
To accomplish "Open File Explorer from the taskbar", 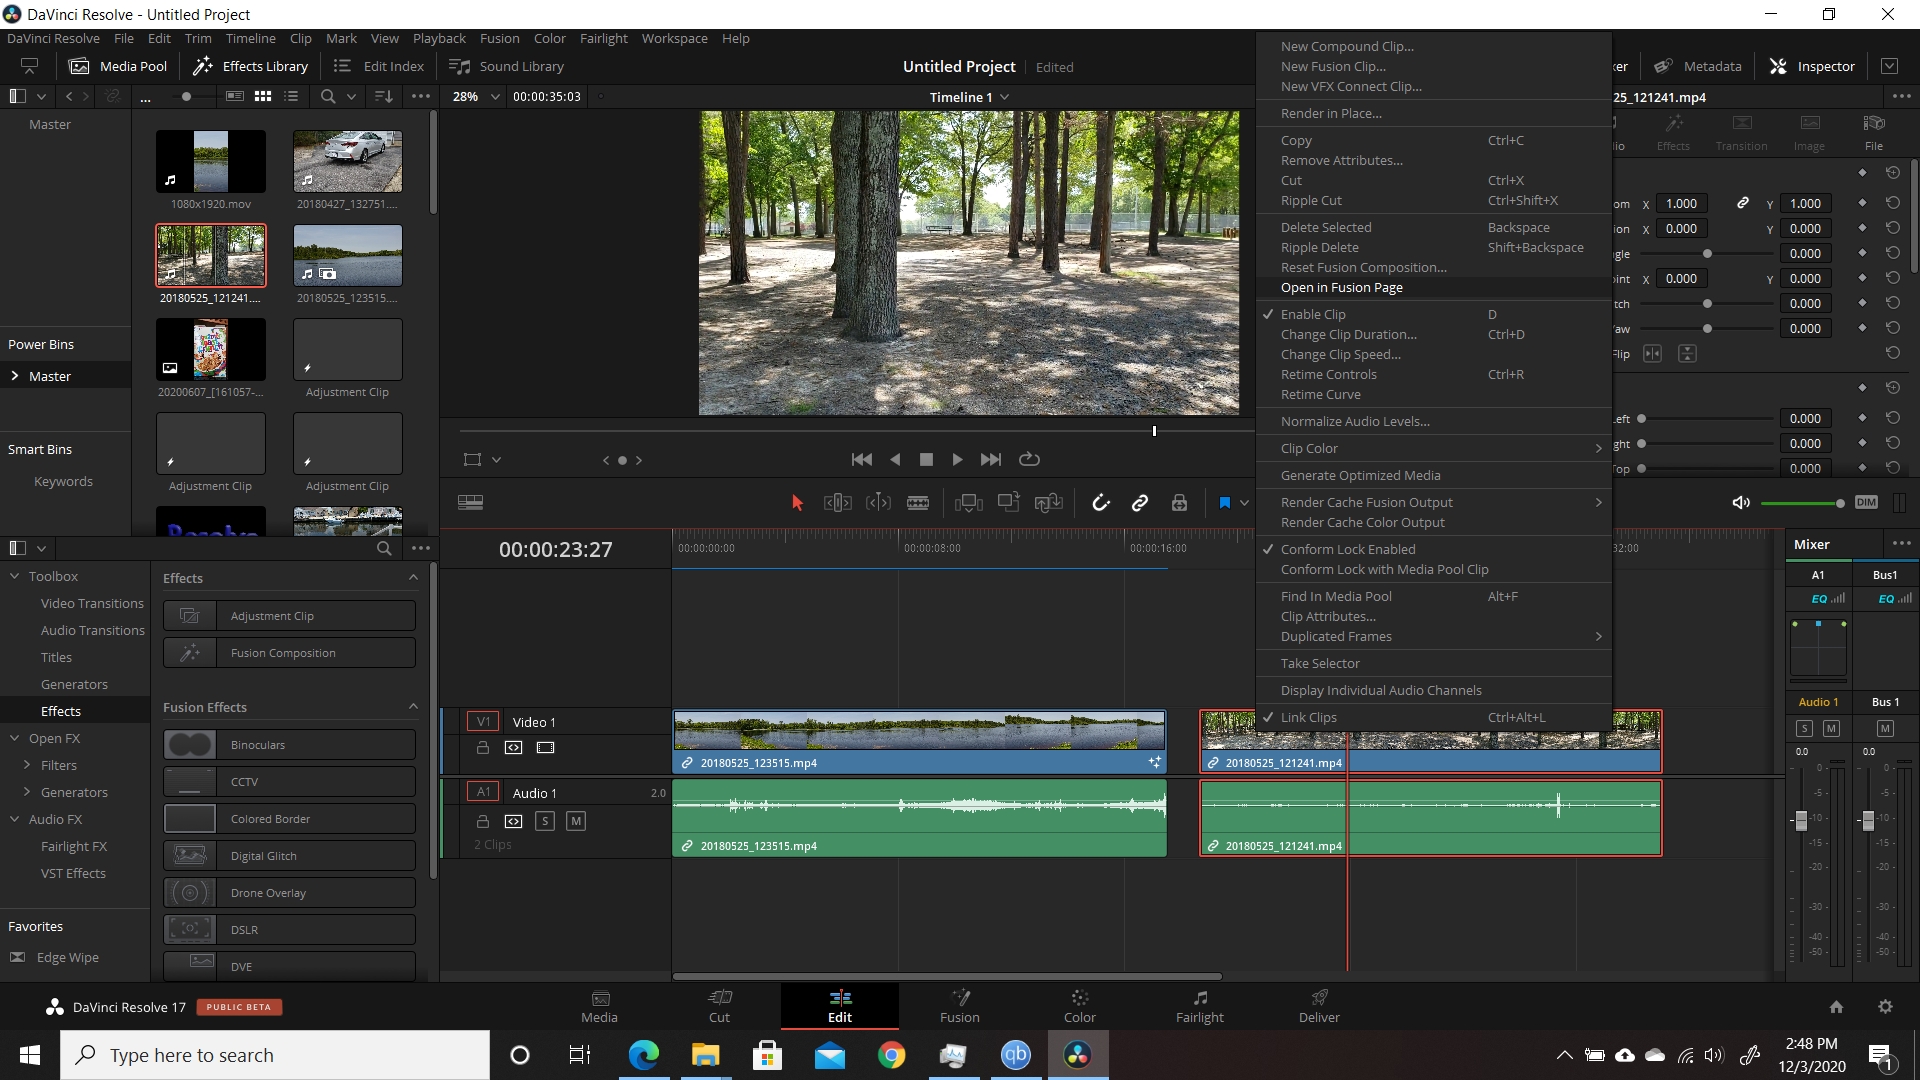I will 705,1055.
